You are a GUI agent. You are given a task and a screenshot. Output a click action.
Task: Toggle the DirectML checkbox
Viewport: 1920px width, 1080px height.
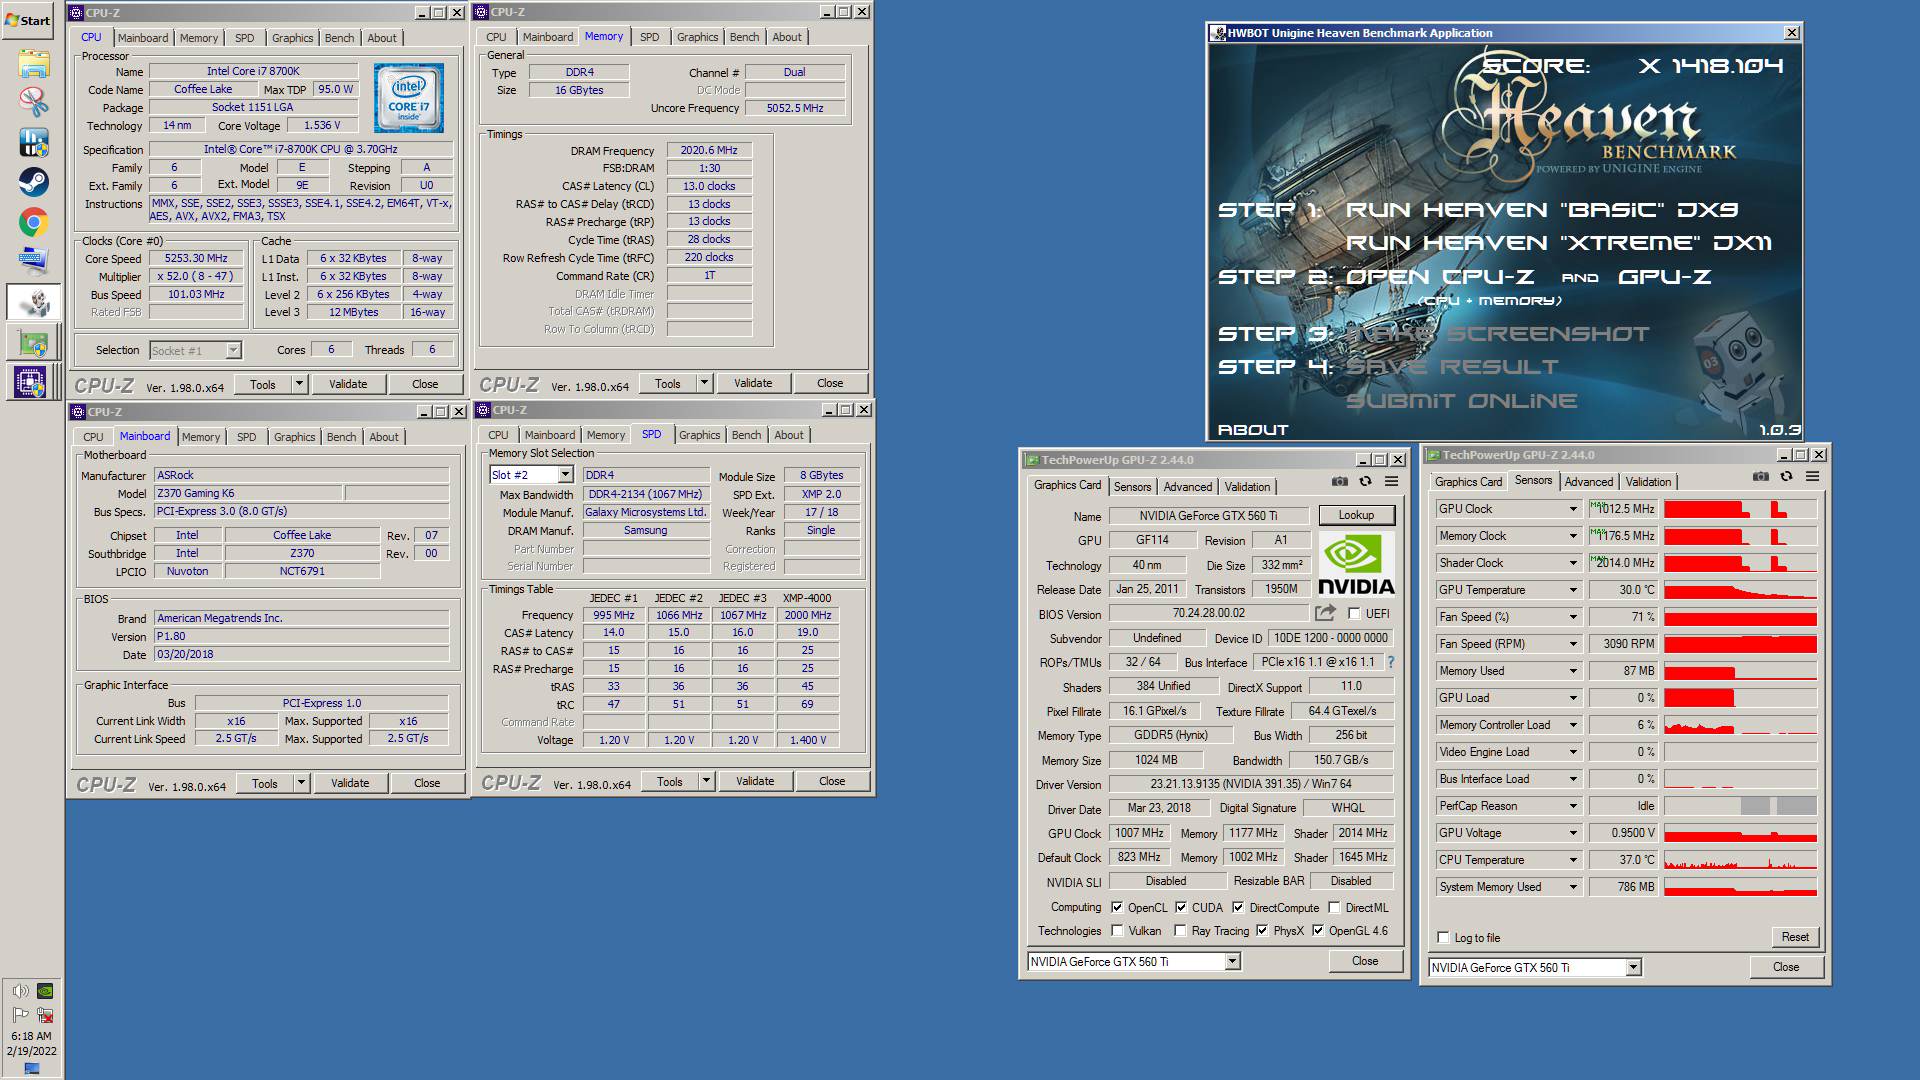pos(1334,908)
